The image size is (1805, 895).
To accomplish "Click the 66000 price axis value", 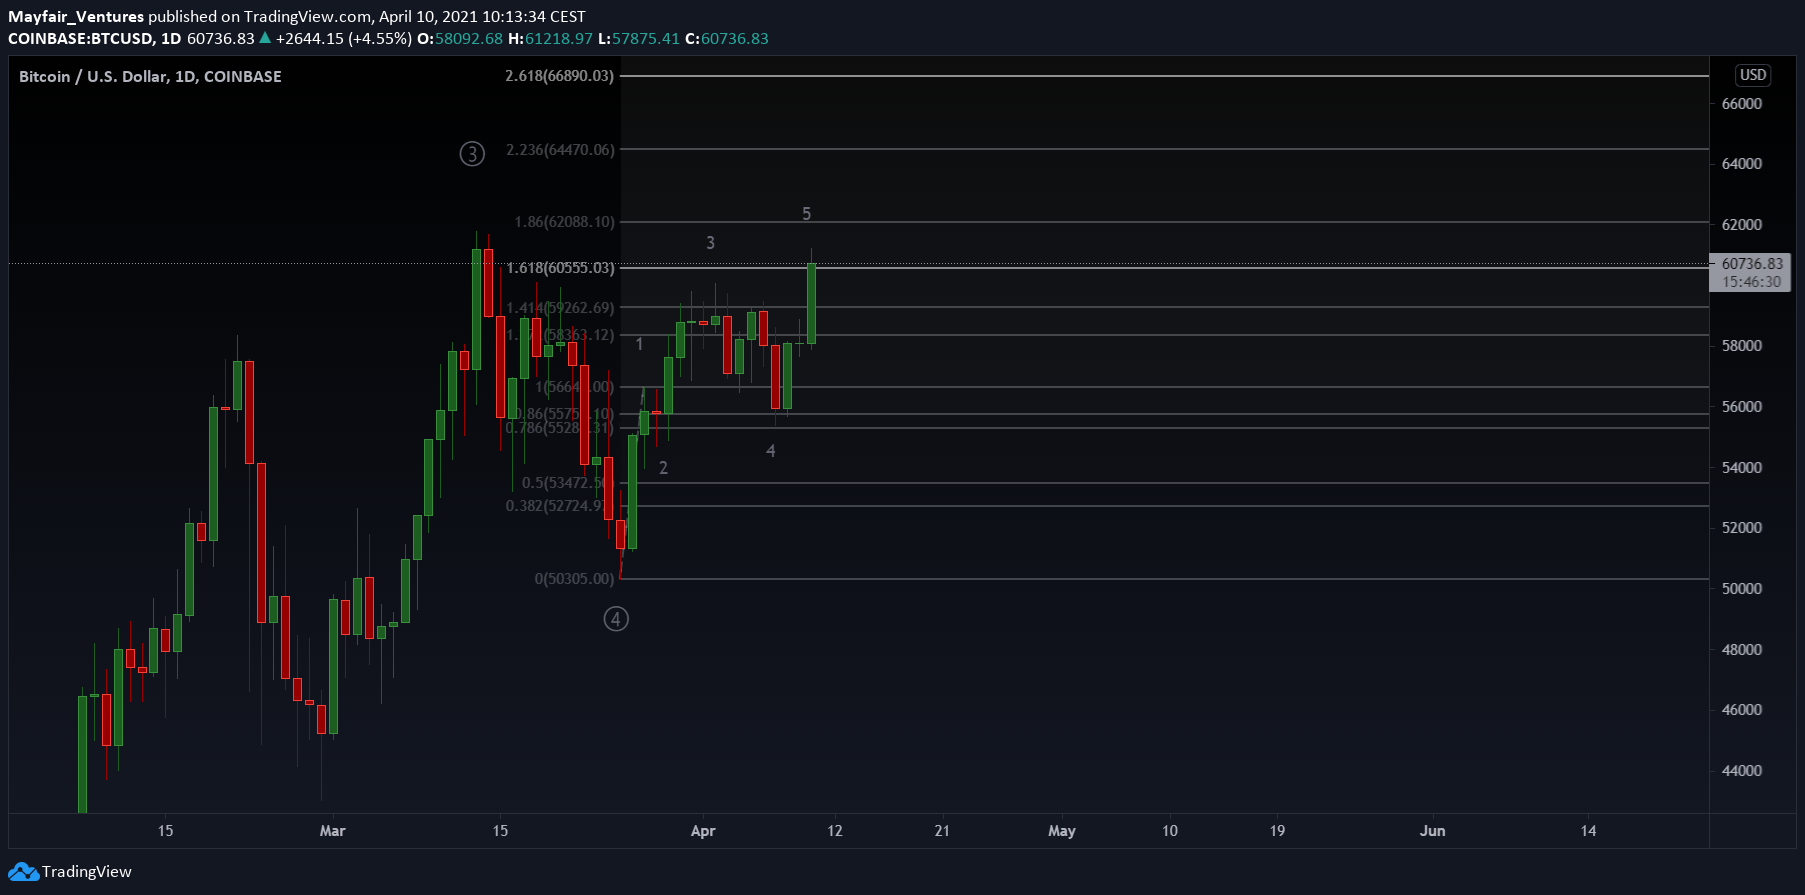I will [x=1741, y=104].
